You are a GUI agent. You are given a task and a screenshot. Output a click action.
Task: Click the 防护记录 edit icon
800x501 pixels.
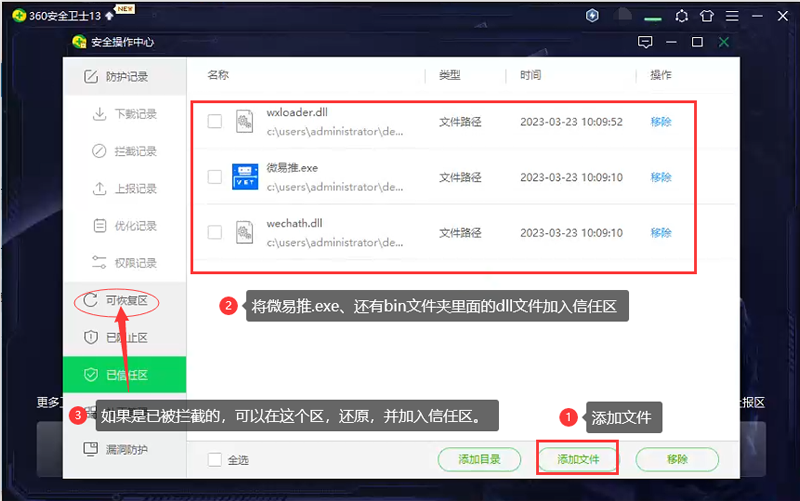pyautogui.click(x=91, y=77)
